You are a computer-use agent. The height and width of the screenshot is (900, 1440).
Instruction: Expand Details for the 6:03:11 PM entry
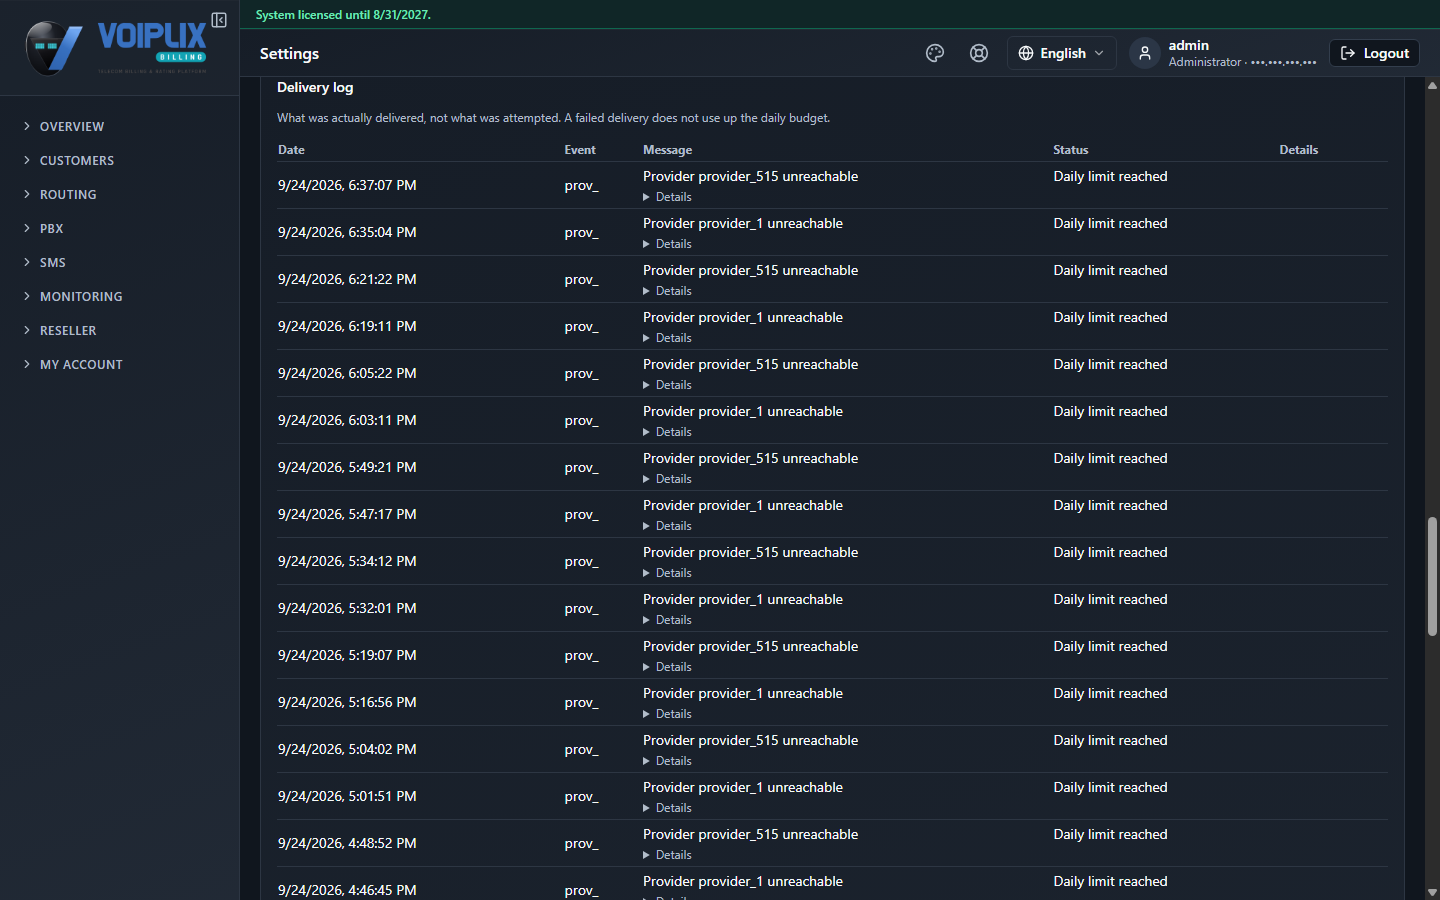(667, 432)
